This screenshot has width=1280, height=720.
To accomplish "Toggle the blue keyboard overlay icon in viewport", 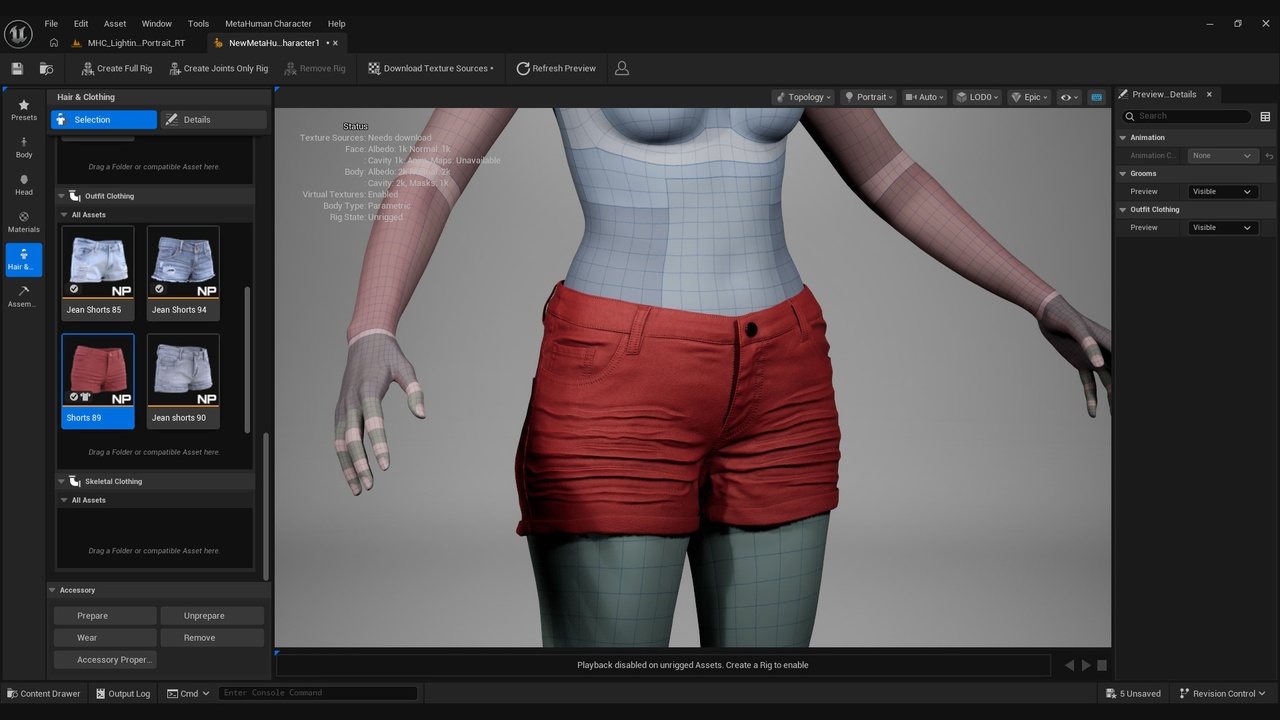I will coord(1096,97).
